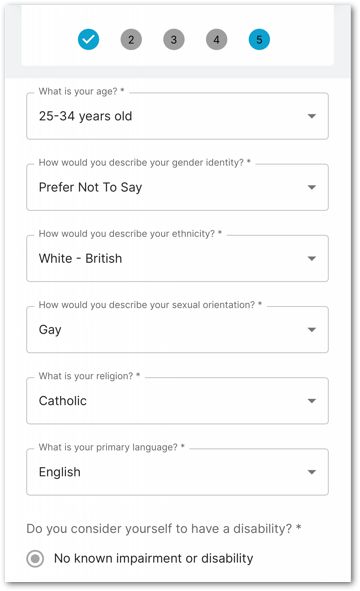This screenshot has width=360, height=591.
Task: Go to step 3 circle
Action: click(174, 39)
